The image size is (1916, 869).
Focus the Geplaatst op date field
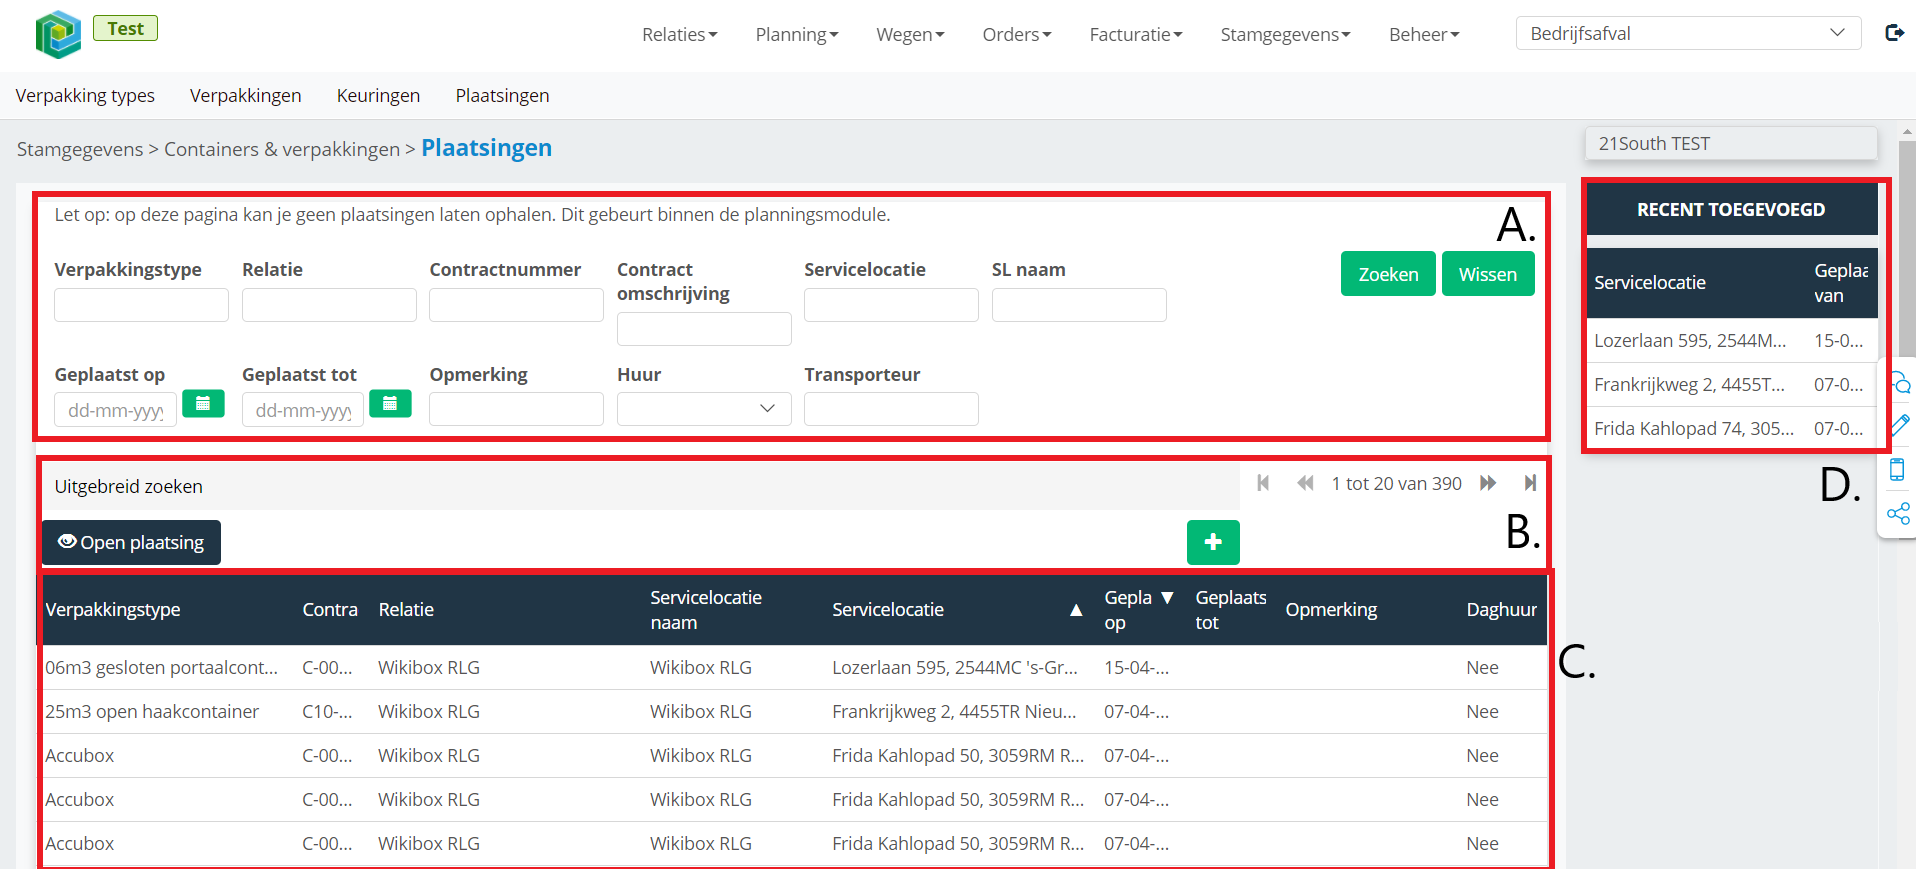(115, 410)
